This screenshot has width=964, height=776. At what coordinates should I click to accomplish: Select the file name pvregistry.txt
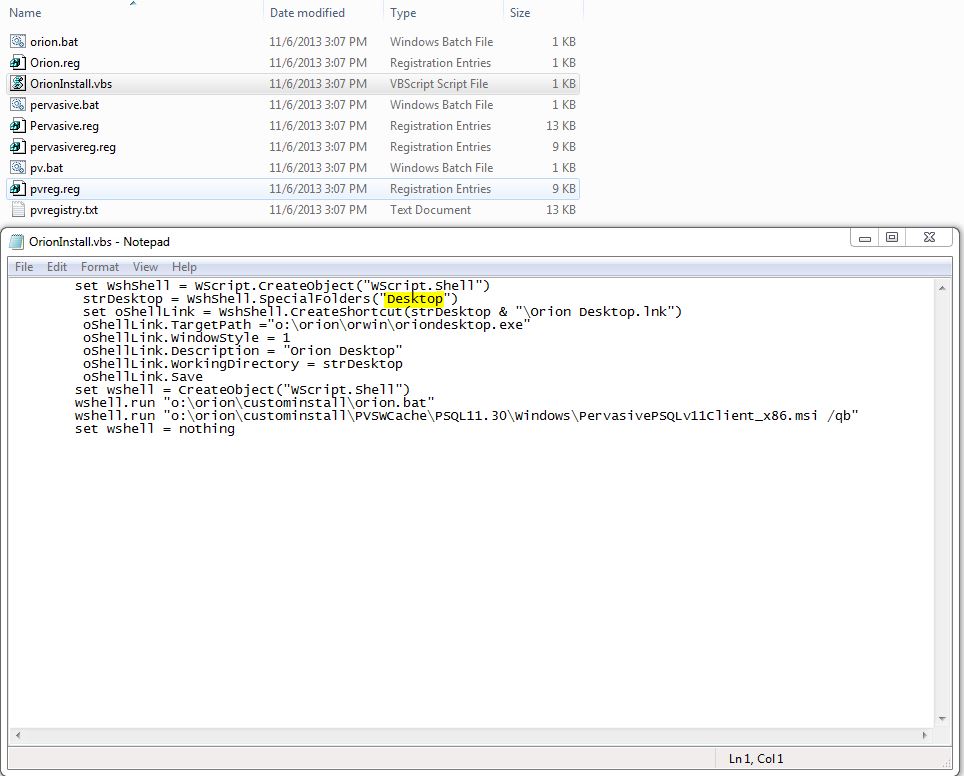tap(64, 210)
